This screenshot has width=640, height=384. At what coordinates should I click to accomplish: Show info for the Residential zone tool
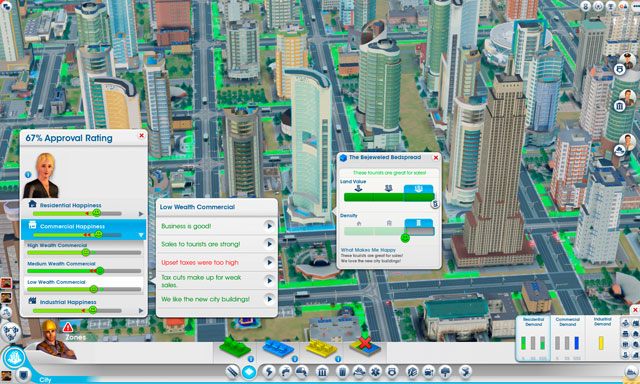pos(251,359)
